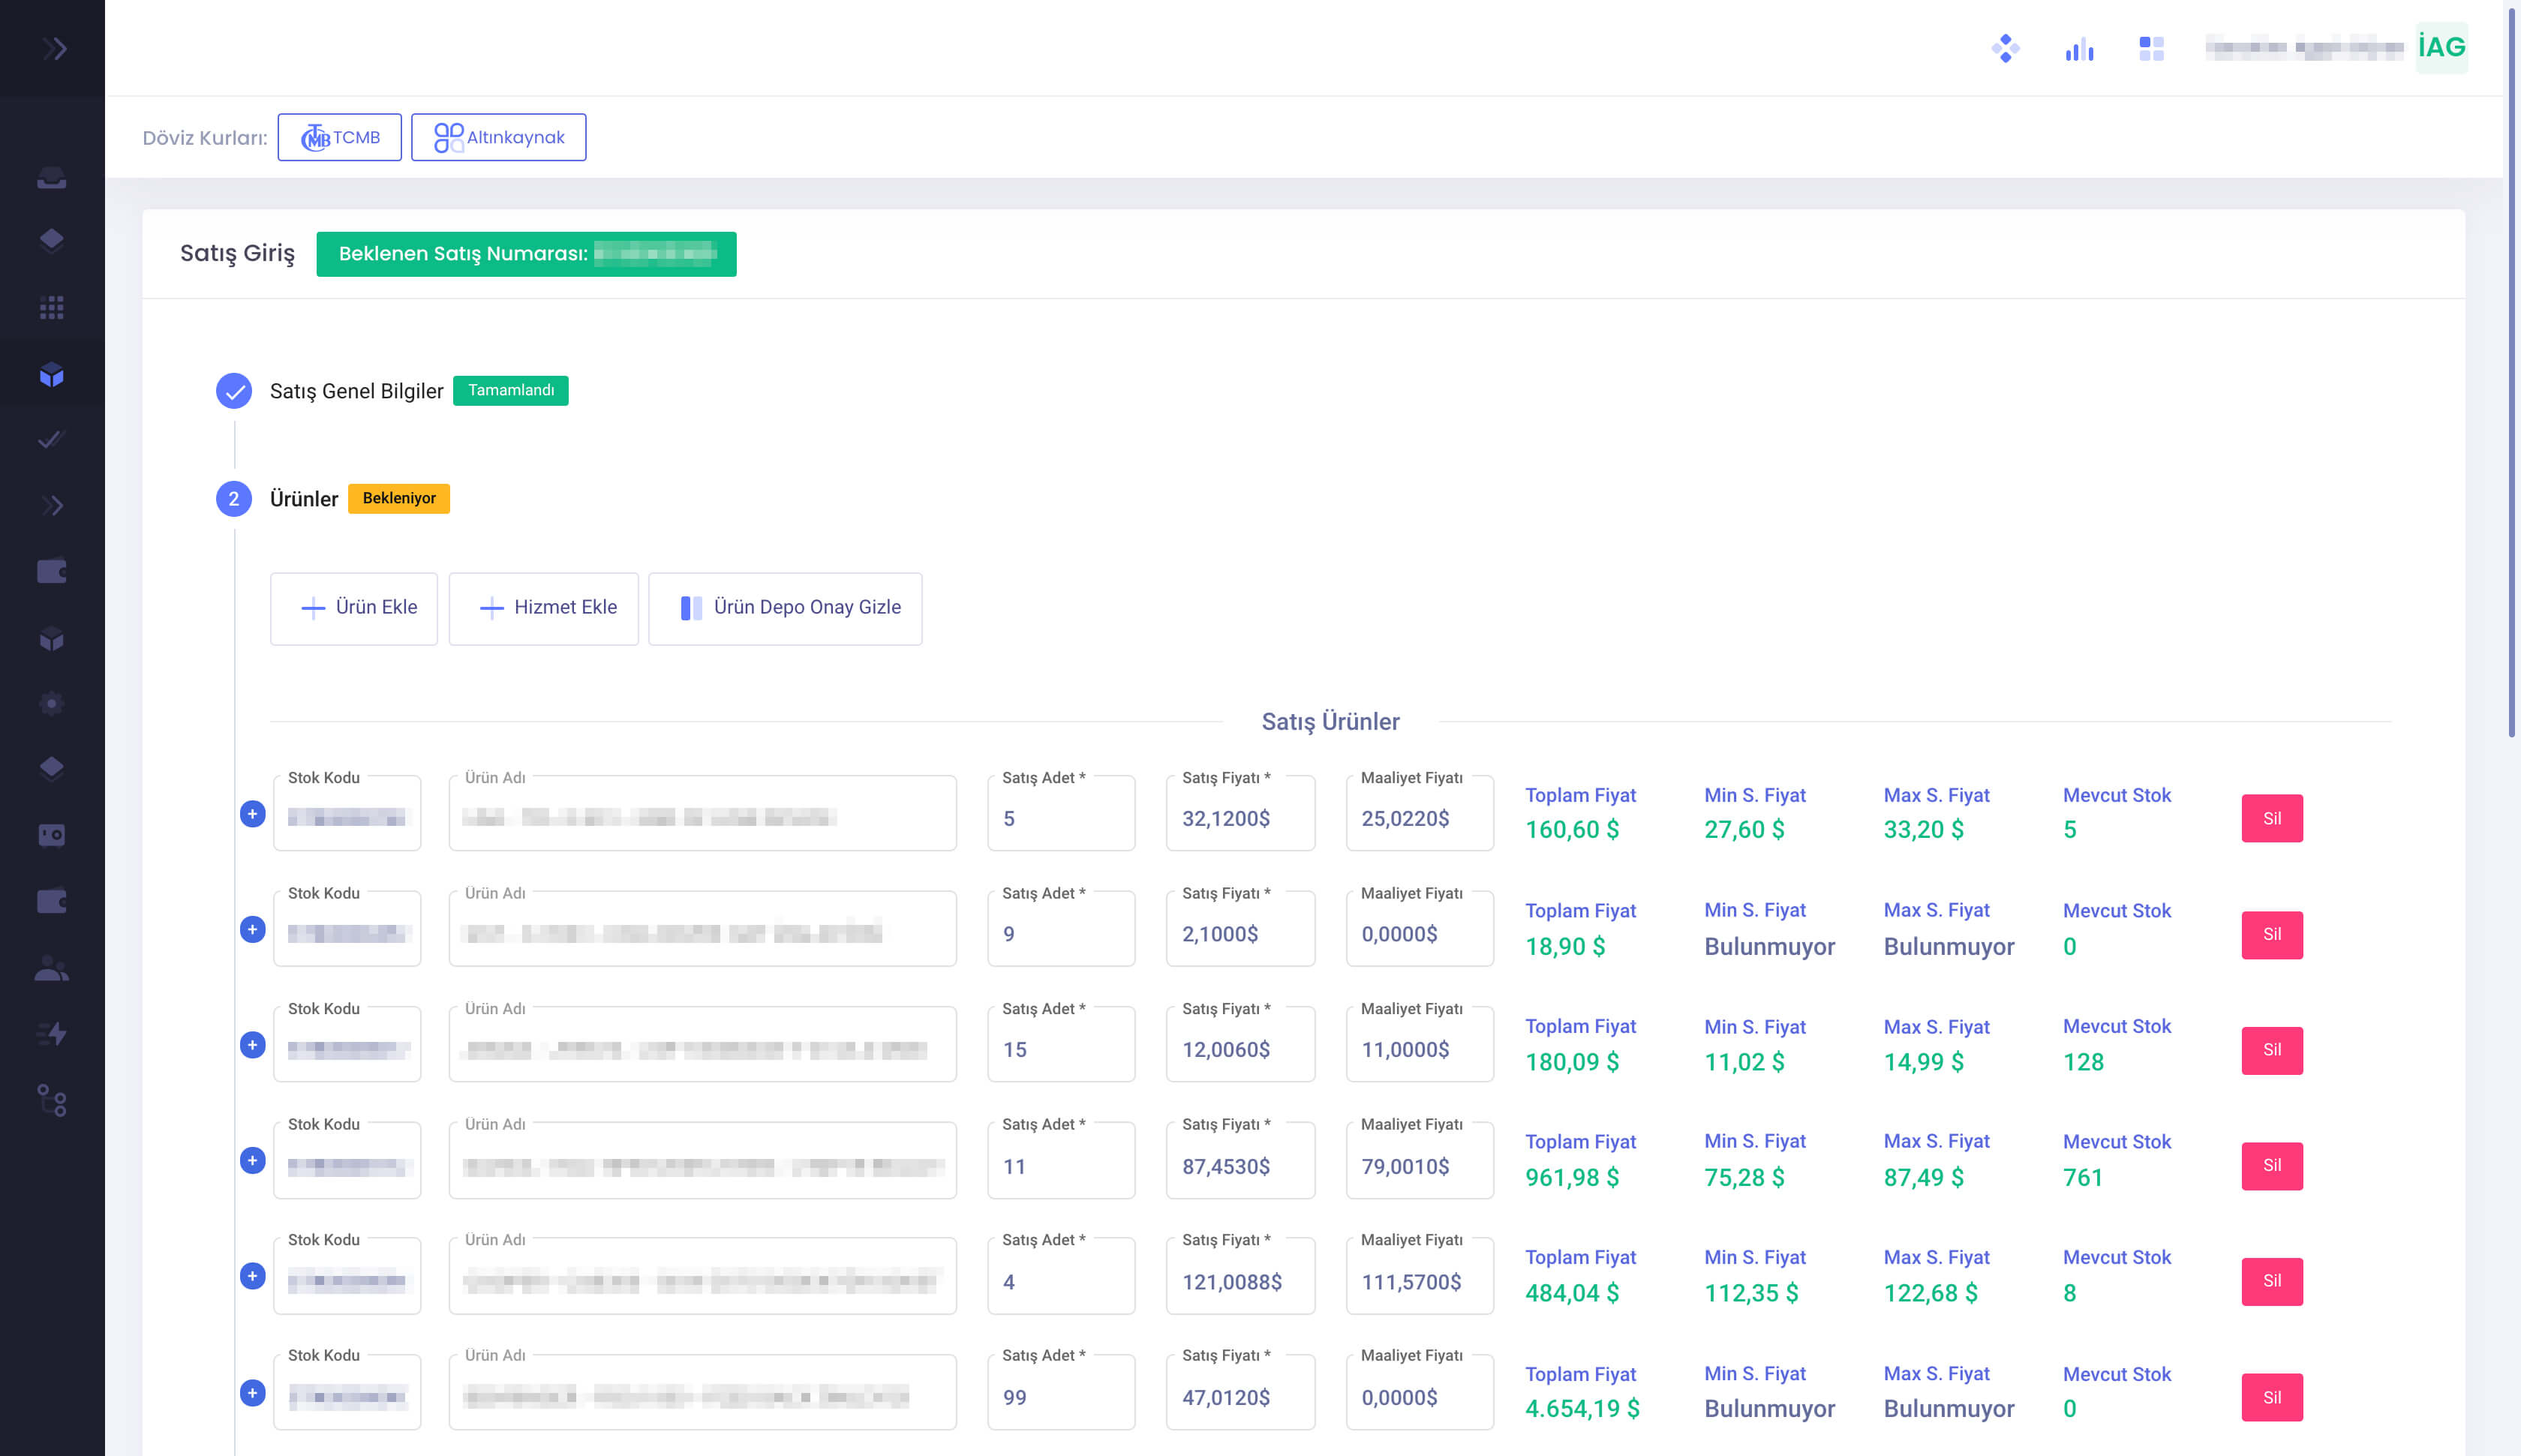Delete the row totaling 4.654,19 $

[2272, 1397]
